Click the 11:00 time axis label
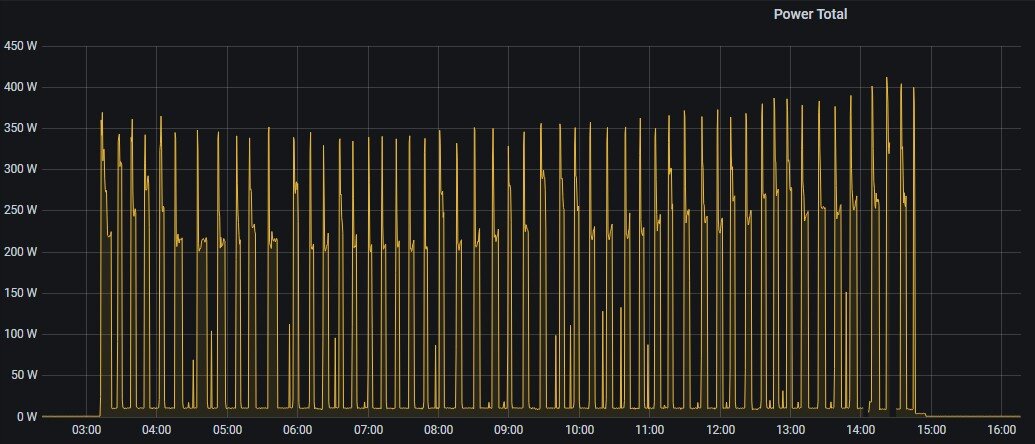Image resolution: width=1035 pixels, height=444 pixels. (650, 430)
